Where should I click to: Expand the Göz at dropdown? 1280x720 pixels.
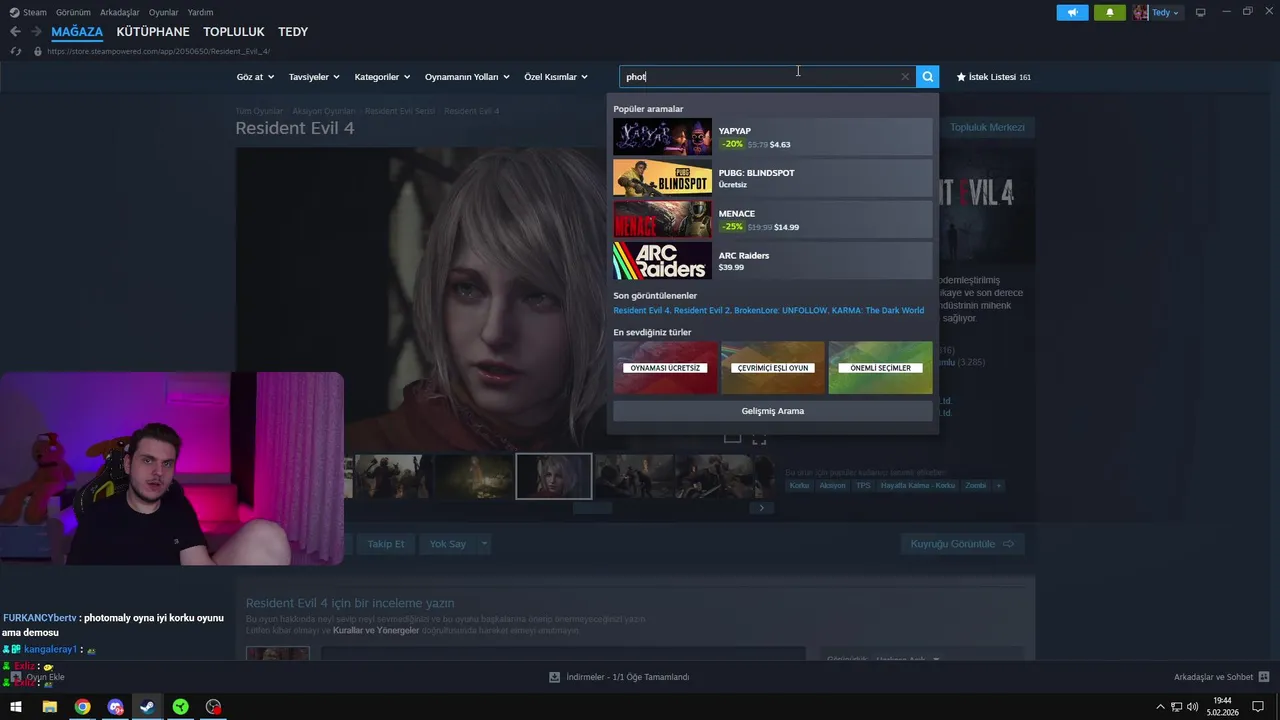tap(255, 77)
